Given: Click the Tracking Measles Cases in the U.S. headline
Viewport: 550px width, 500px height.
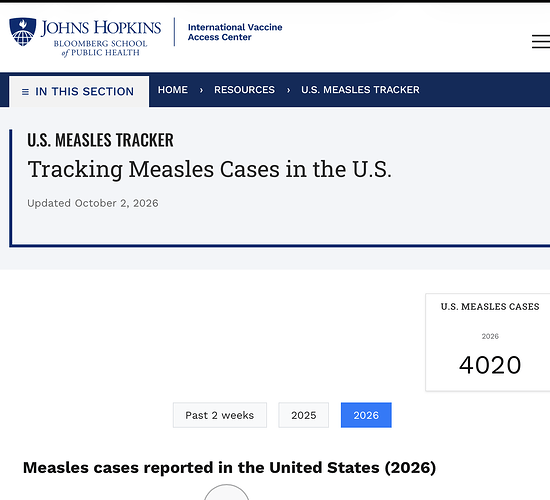Looking at the screenshot, I should tap(209, 169).
